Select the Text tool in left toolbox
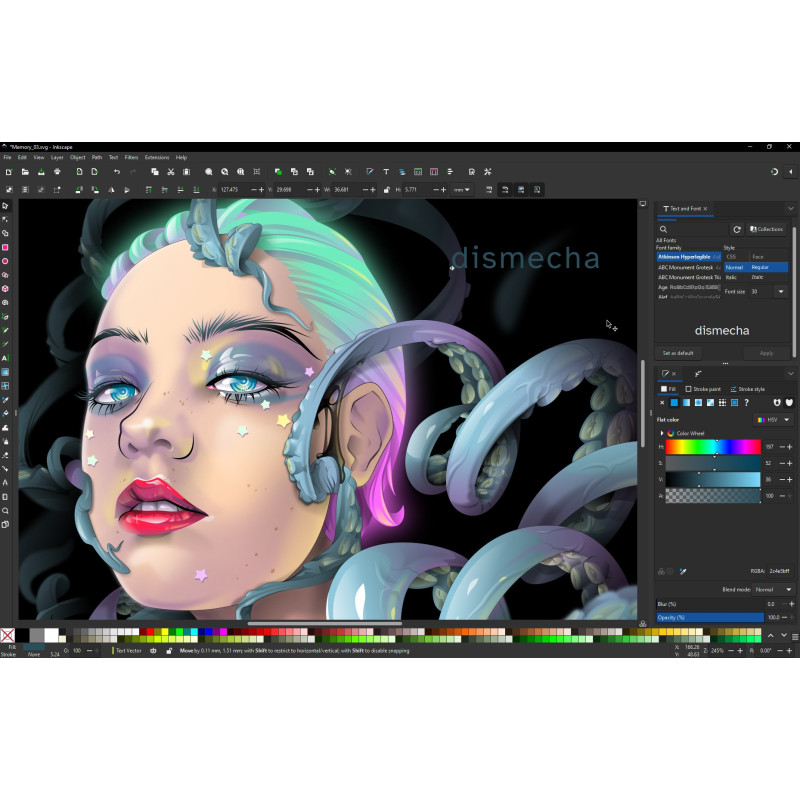This screenshot has width=800, height=800. point(5,358)
